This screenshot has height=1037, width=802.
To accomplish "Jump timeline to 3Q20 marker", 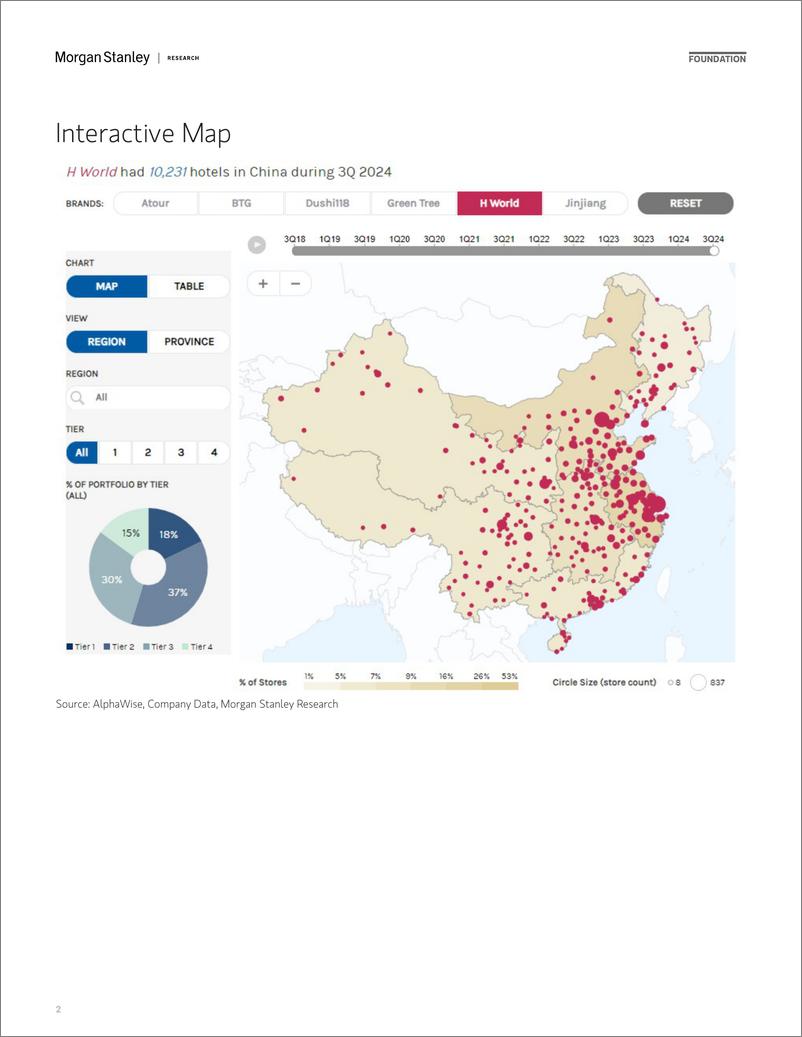I will [434, 239].
